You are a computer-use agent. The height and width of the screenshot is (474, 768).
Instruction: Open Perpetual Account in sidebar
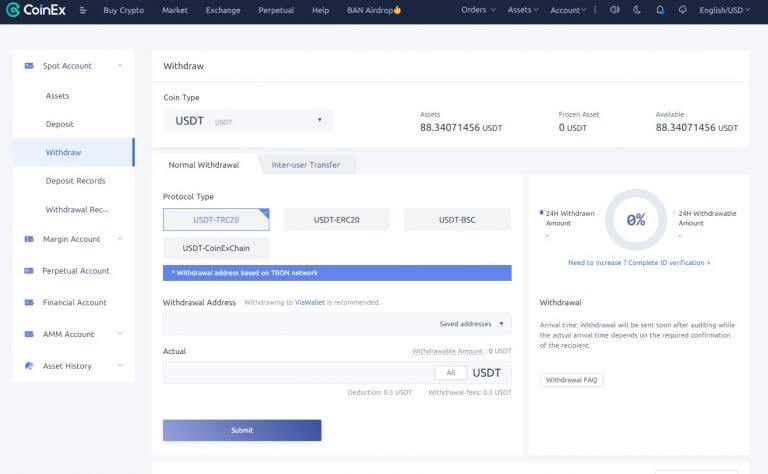pyautogui.click(x=76, y=271)
